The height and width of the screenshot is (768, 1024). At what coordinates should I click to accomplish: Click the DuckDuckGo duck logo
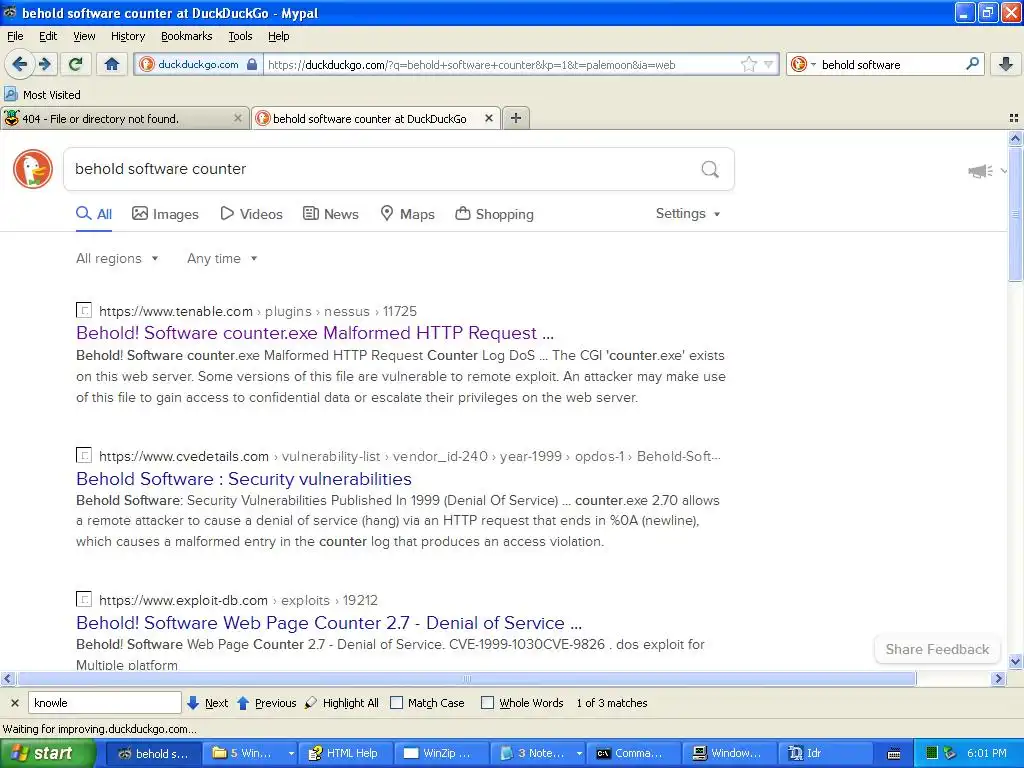click(33, 168)
